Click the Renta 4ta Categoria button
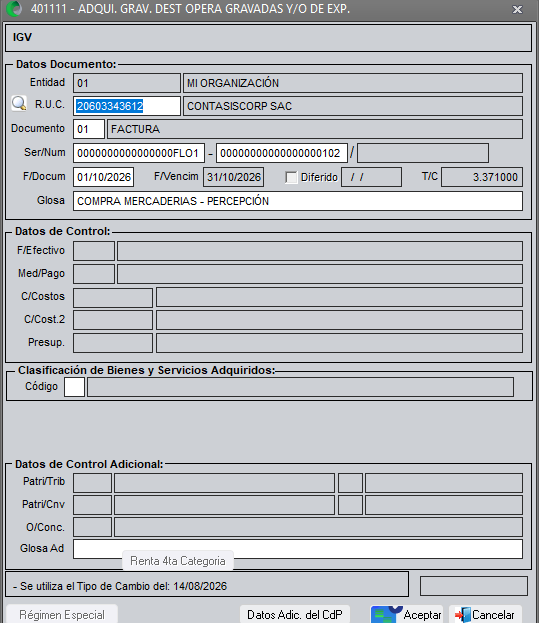The image size is (539, 623). [x=178, y=561]
